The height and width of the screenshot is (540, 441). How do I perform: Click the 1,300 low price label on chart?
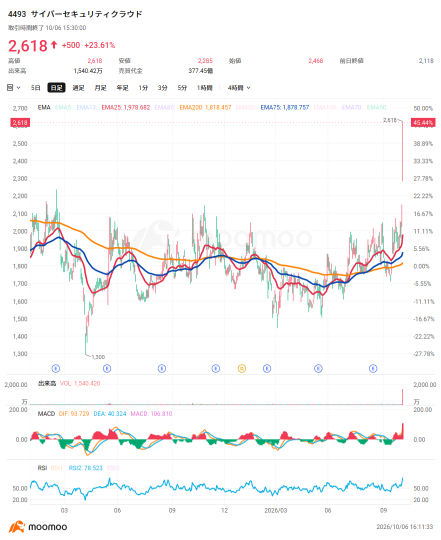pyautogui.click(x=98, y=357)
